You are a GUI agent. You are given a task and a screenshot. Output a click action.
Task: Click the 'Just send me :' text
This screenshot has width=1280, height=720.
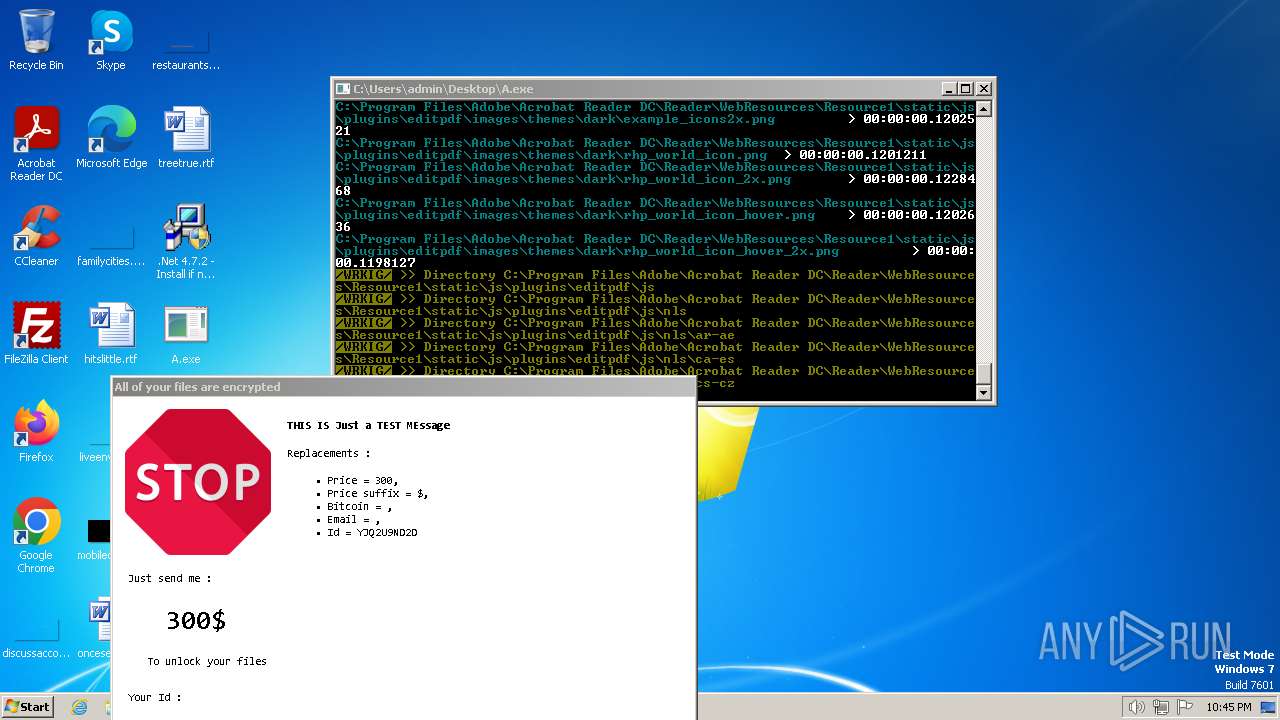click(x=169, y=578)
